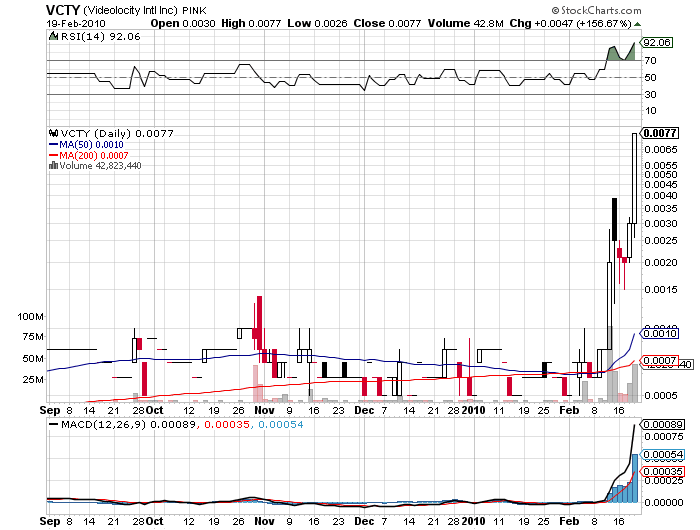700x530 pixels.
Task: Click the volume bars icon in legend
Action: 54,165
